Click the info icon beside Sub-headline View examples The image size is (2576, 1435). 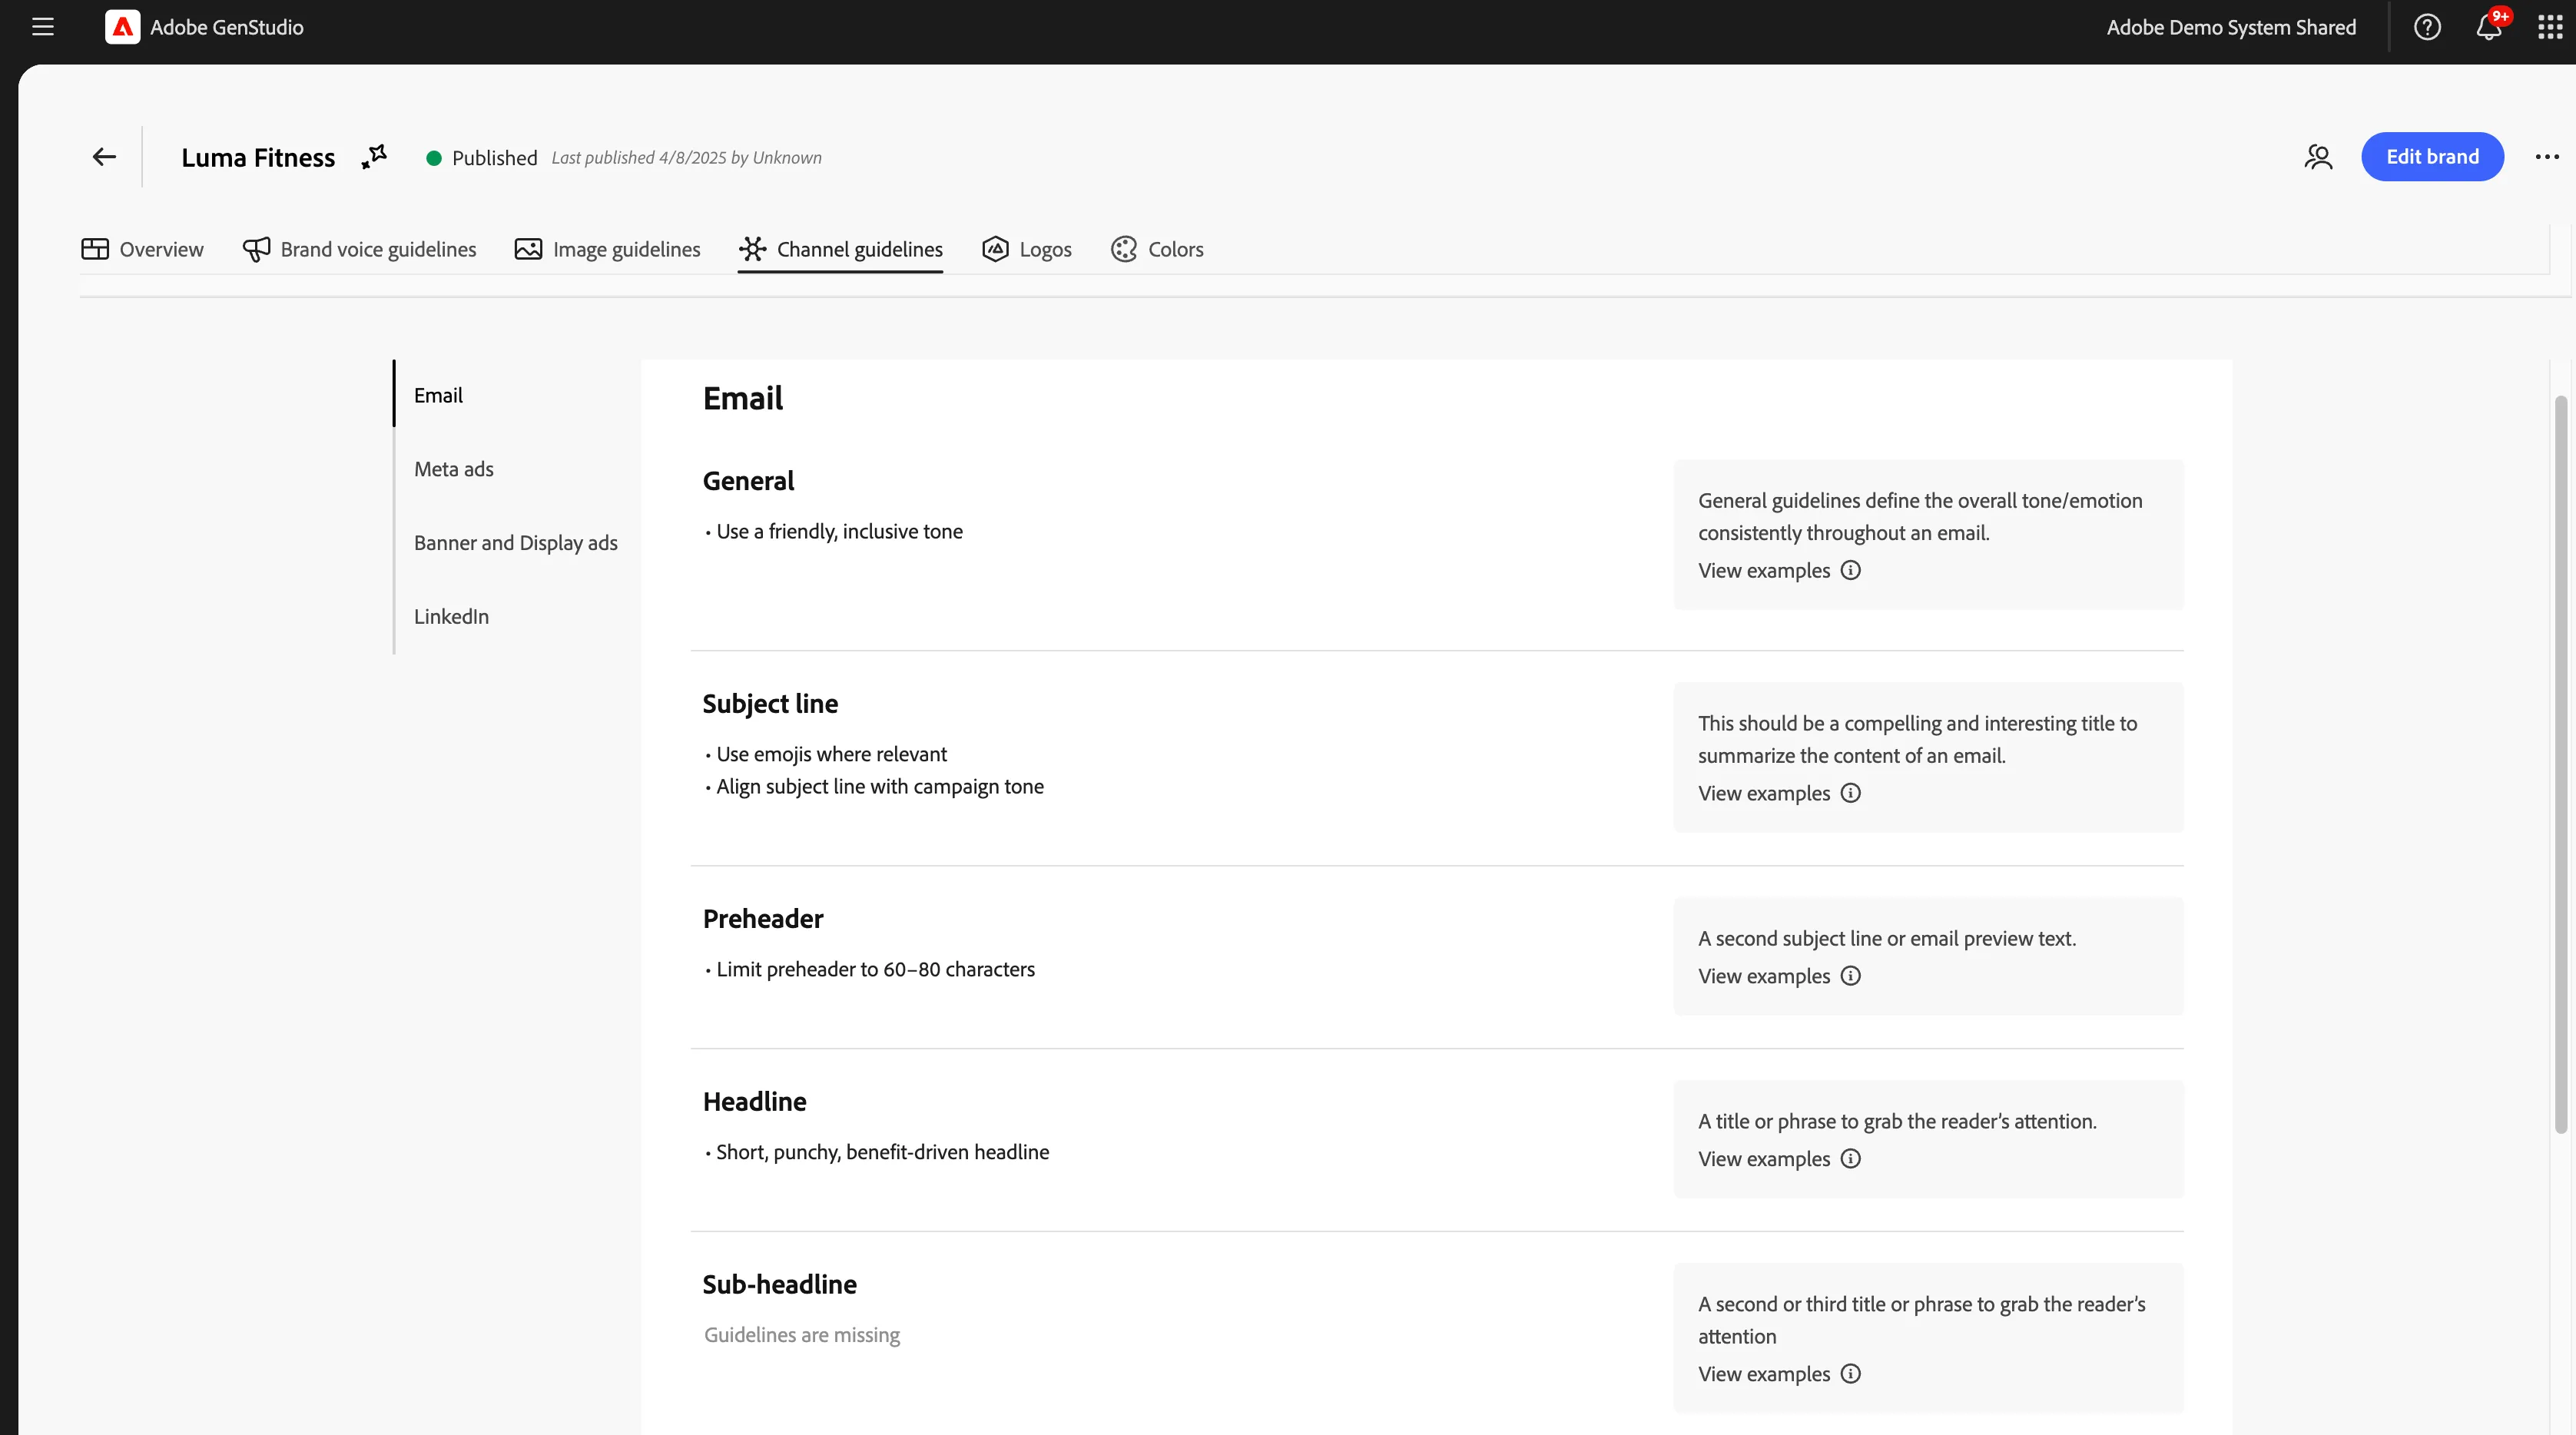coord(1851,1374)
